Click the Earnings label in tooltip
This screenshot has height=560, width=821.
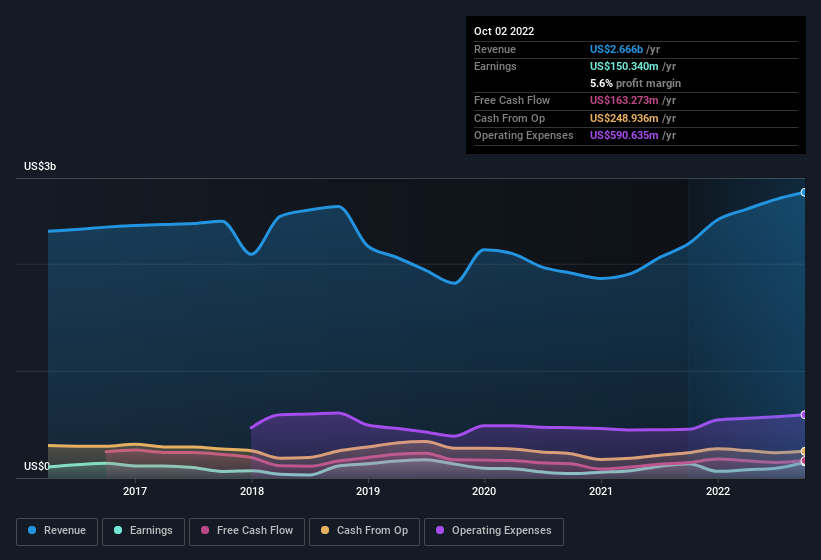tap(495, 66)
